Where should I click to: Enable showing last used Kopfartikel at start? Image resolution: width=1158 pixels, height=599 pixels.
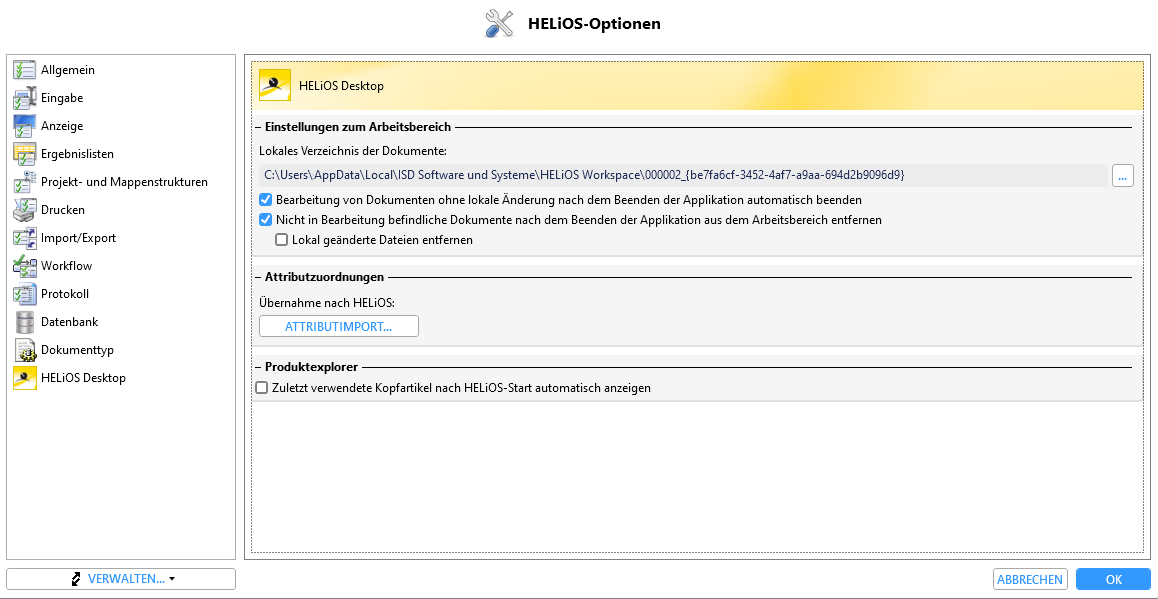(261, 388)
